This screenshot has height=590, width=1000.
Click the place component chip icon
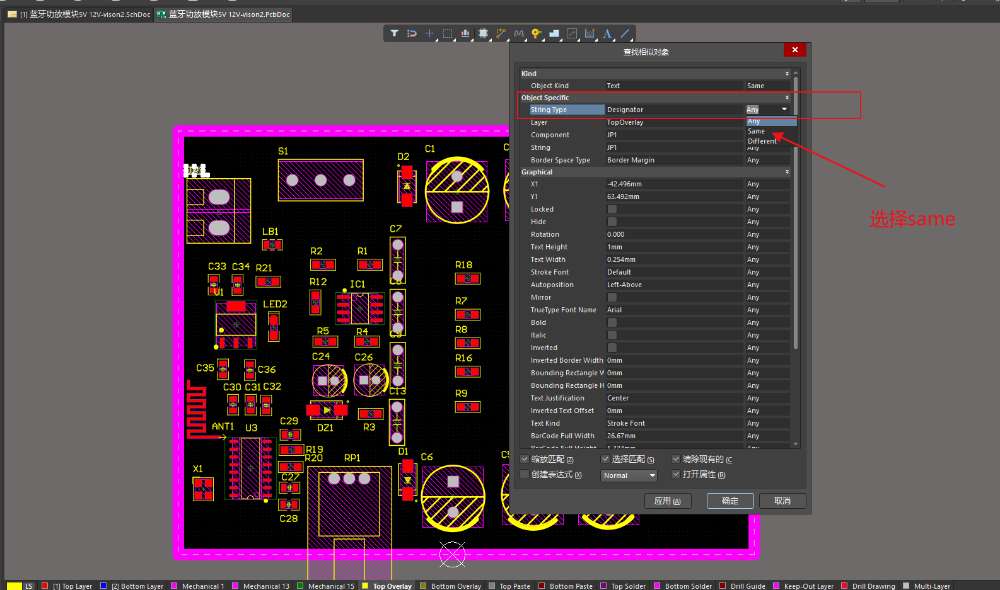coord(483,33)
